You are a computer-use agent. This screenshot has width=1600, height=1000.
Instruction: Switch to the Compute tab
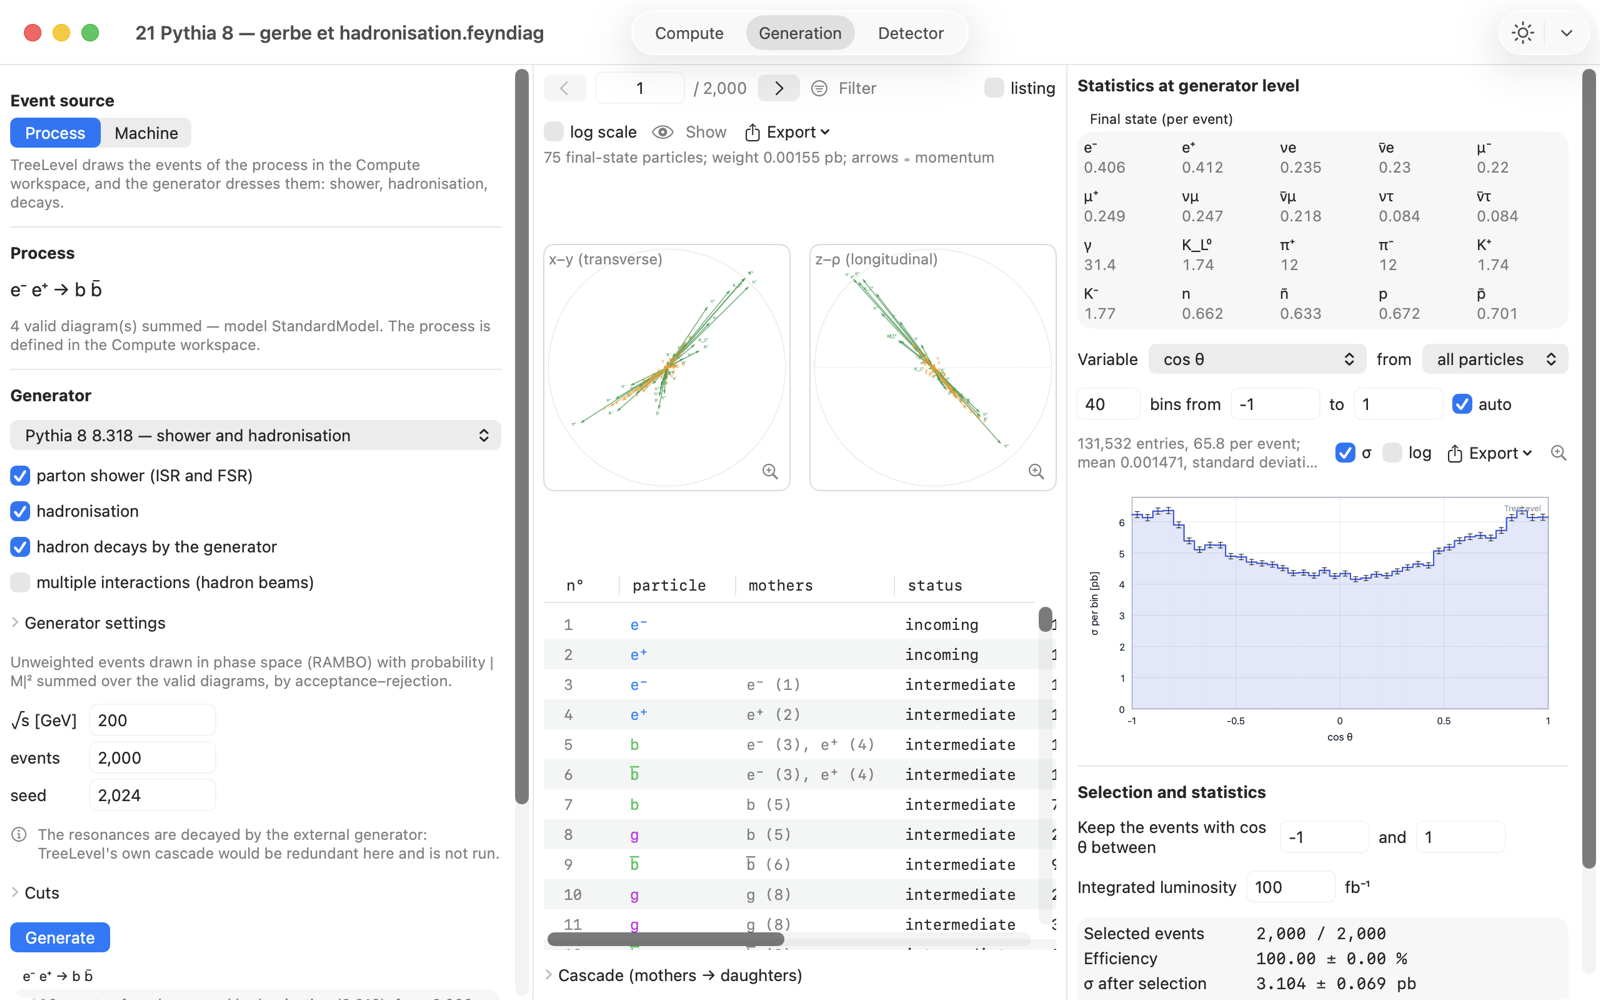(689, 33)
